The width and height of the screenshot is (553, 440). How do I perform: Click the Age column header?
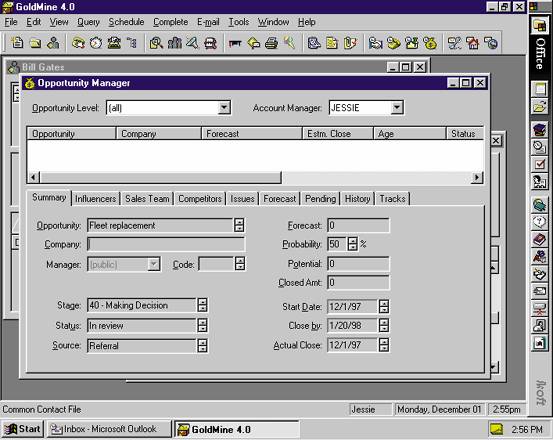pyautogui.click(x=409, y=134)
